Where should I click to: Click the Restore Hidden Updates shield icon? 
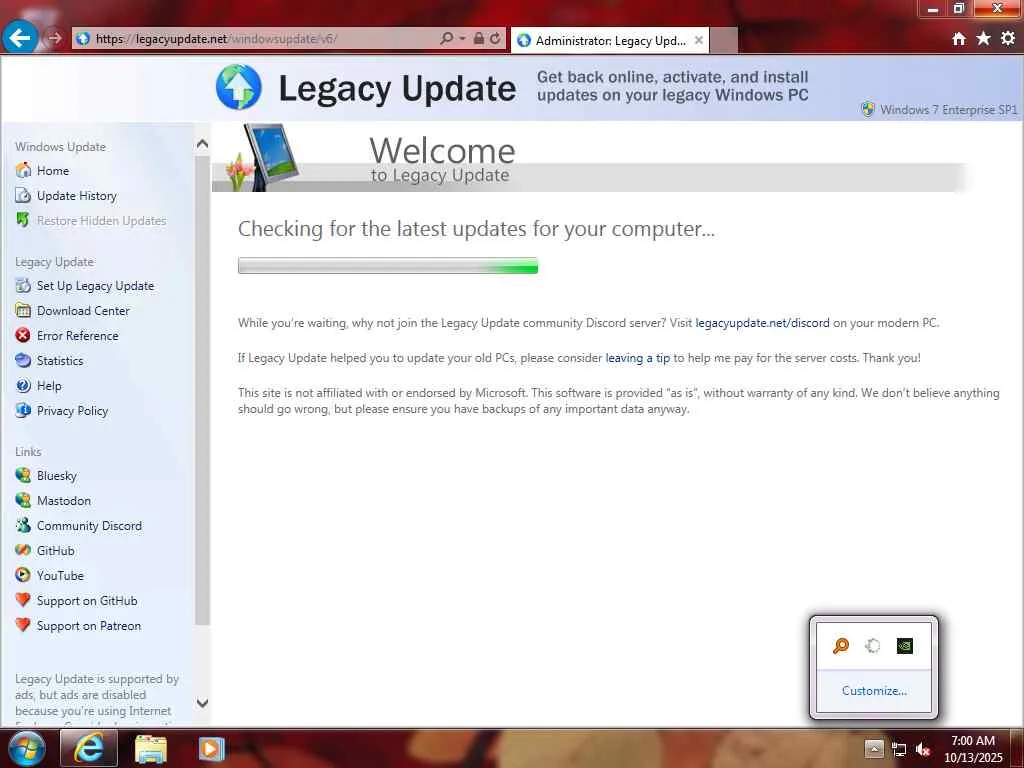coord(23,220)
